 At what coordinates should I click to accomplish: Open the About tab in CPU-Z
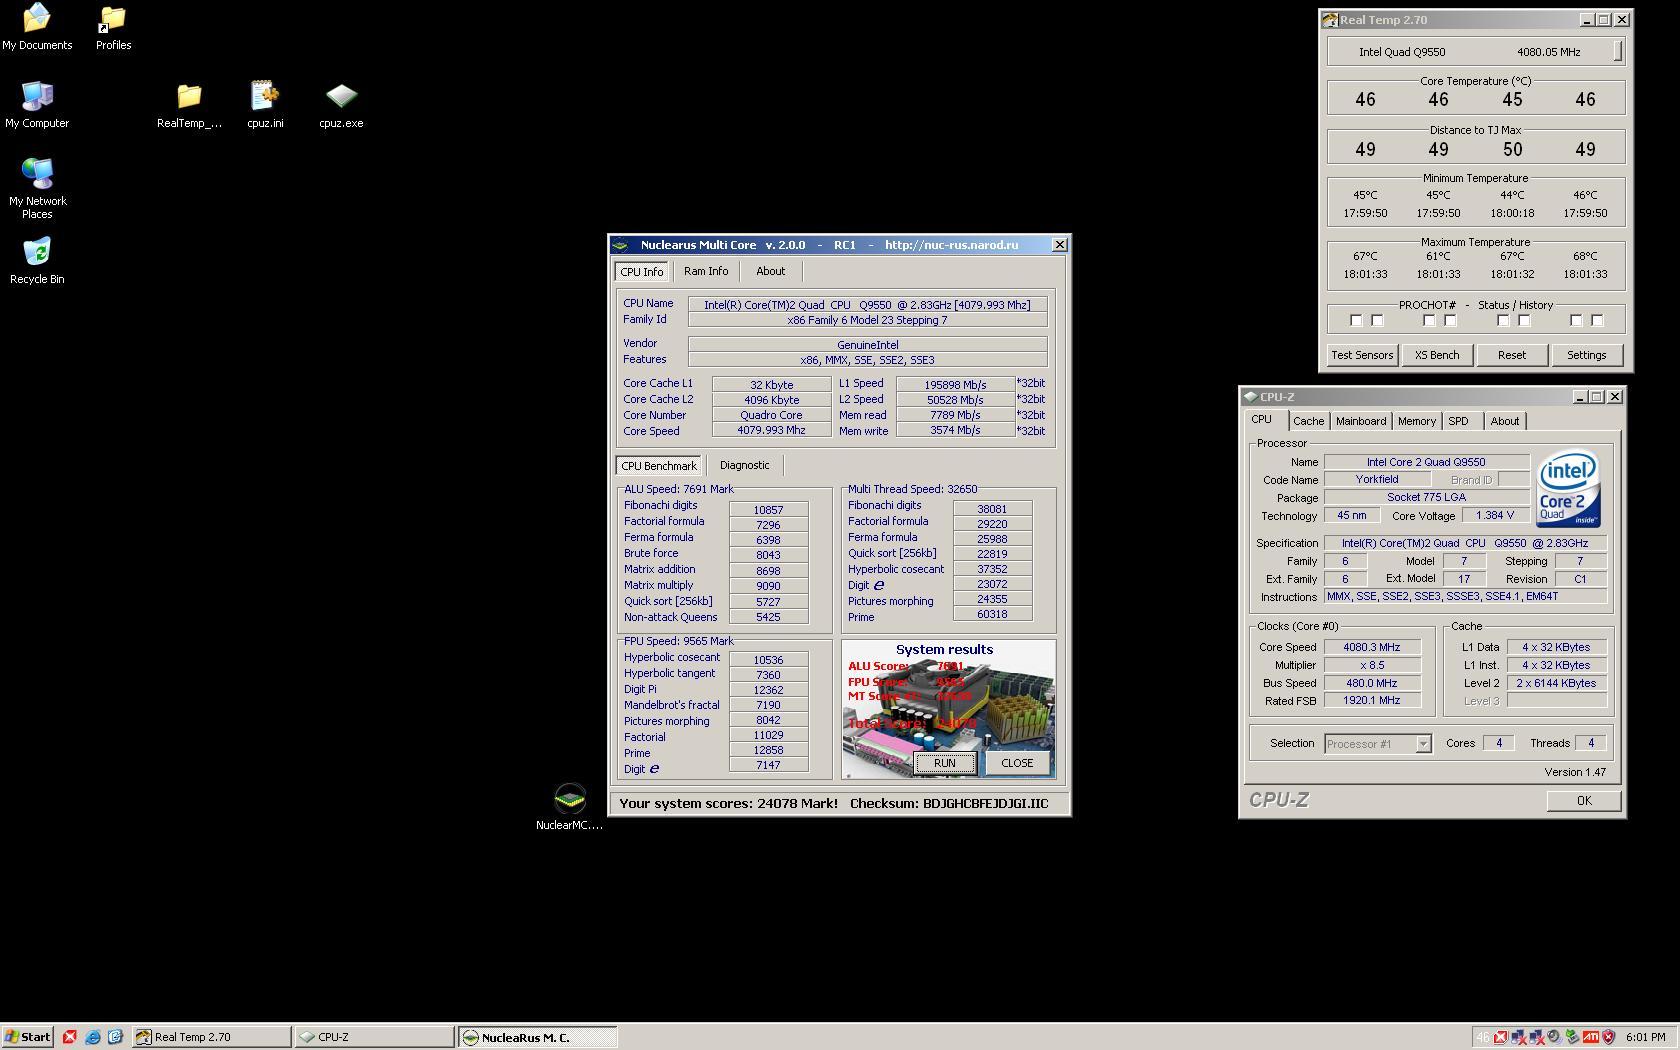(1505, 421)
